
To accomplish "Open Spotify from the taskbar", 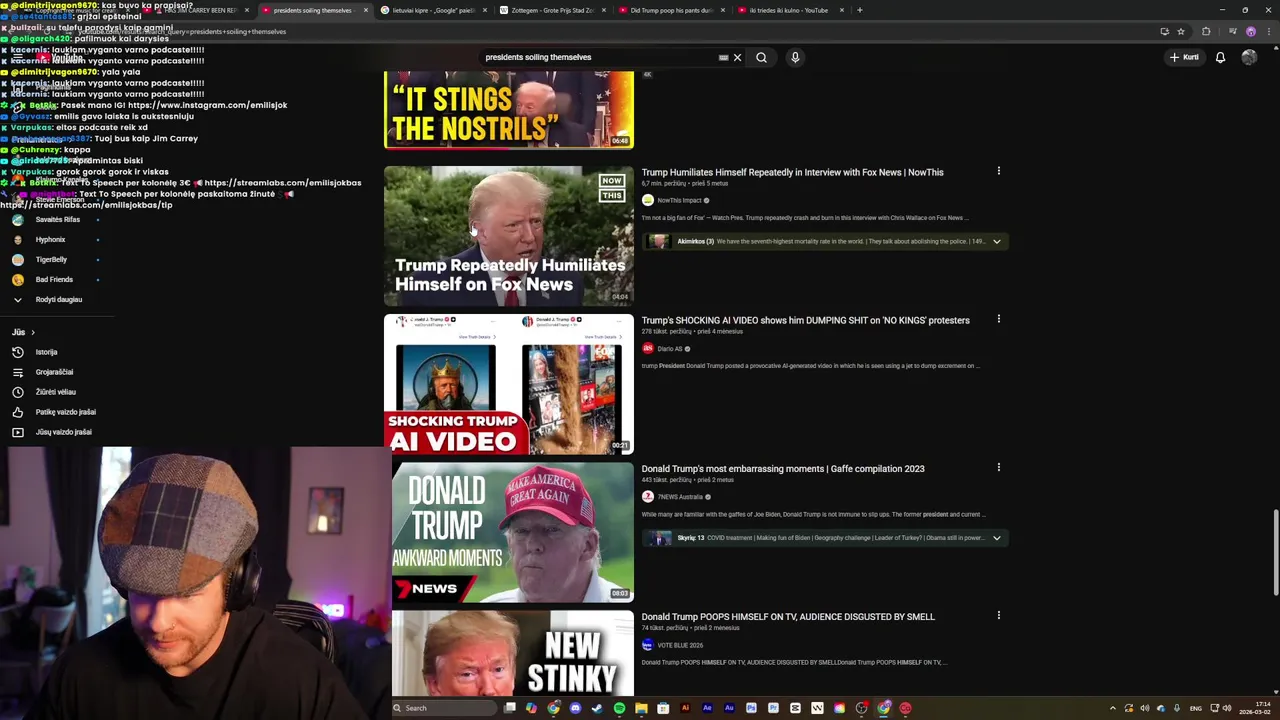I will [x=619, y=708].
